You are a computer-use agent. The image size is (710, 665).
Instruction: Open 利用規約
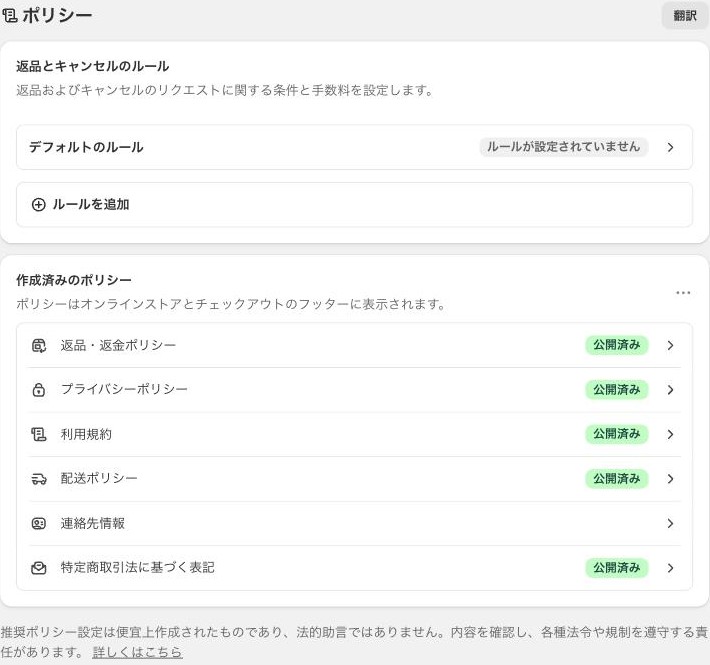pos(354,434)
